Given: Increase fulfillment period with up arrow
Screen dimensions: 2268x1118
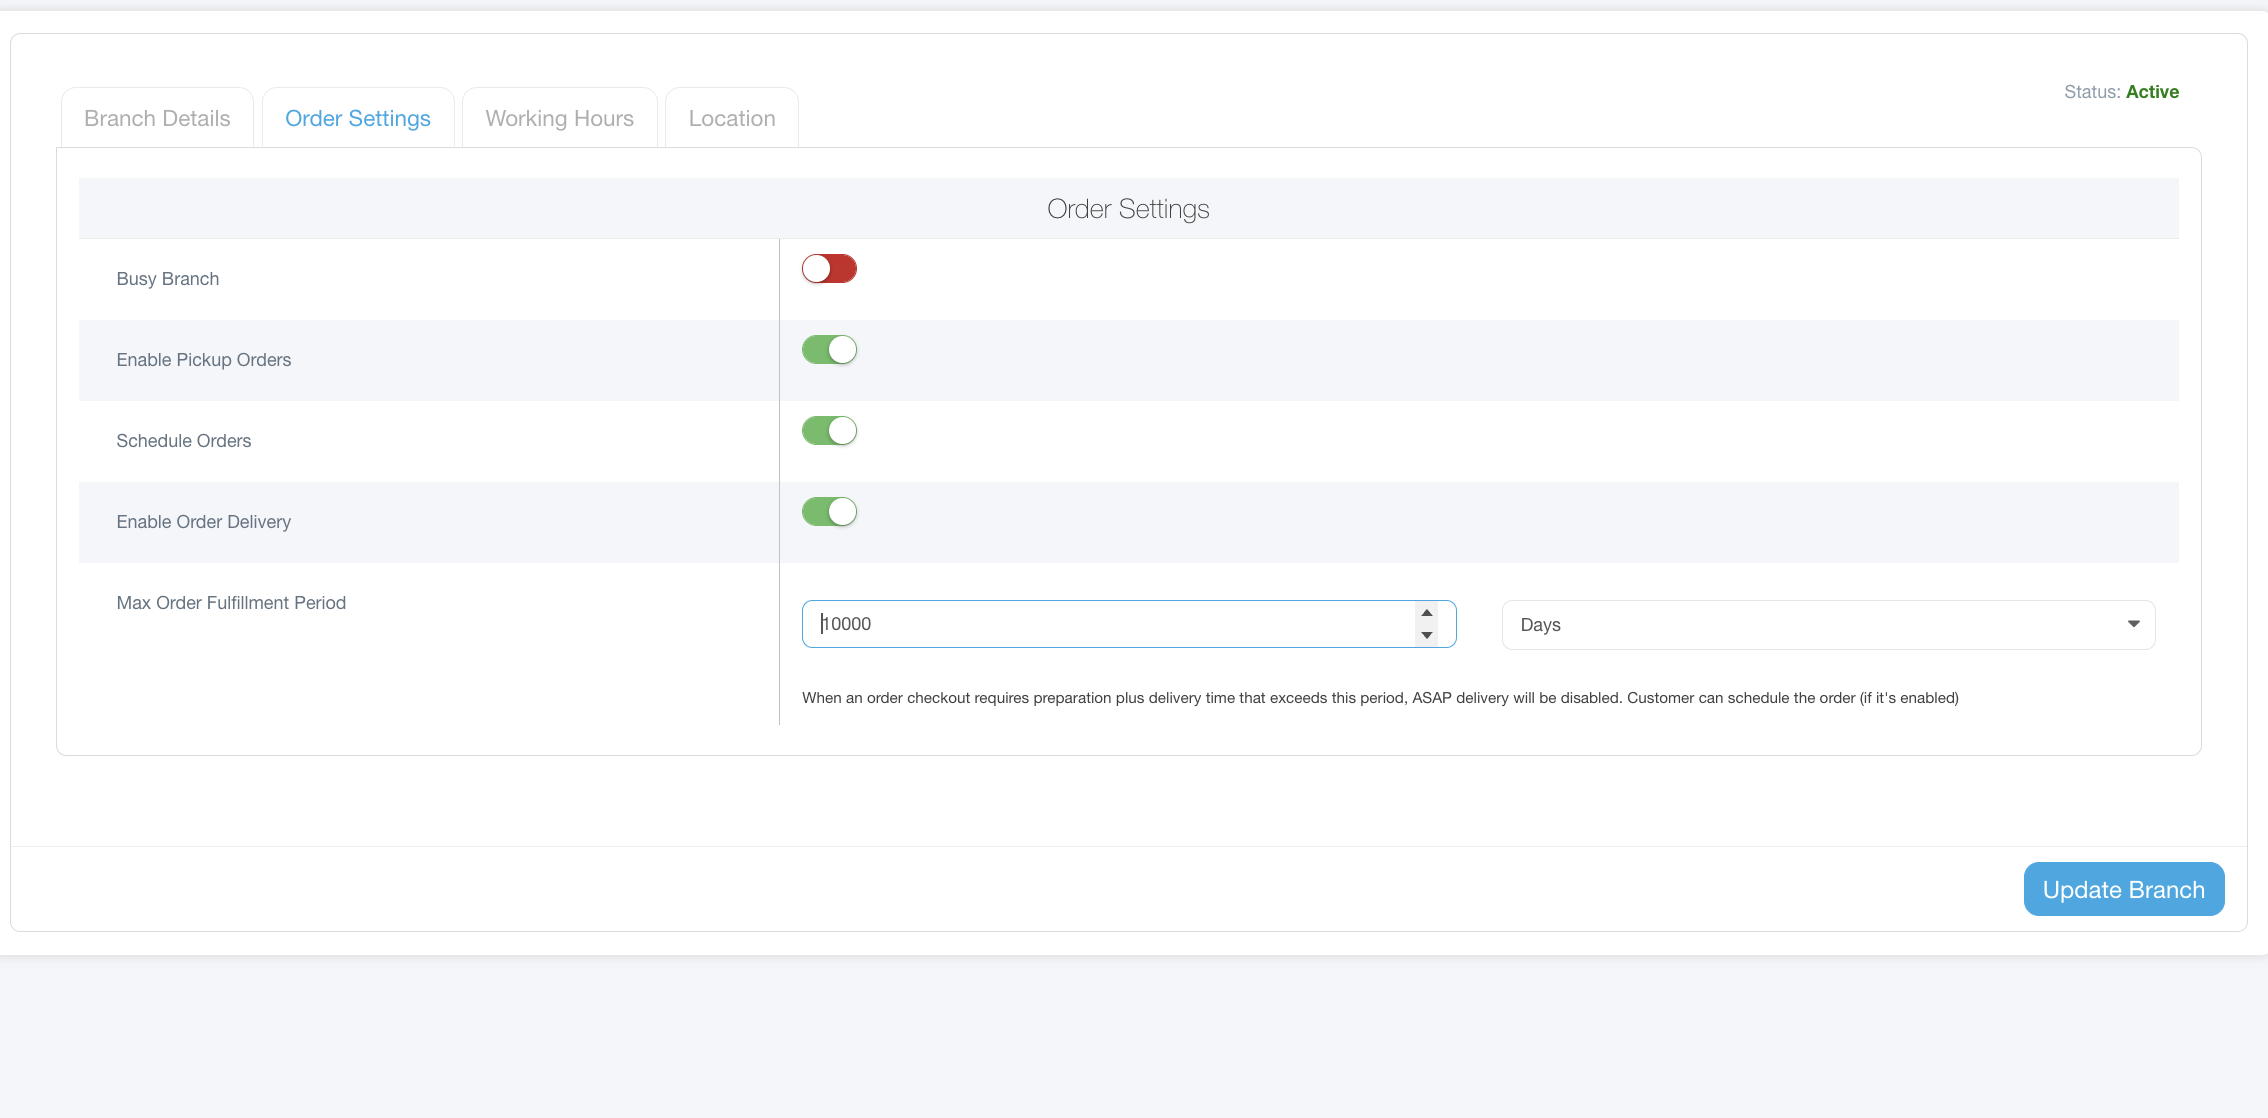Looking at the screenshot, I should tap(1427, 613).
